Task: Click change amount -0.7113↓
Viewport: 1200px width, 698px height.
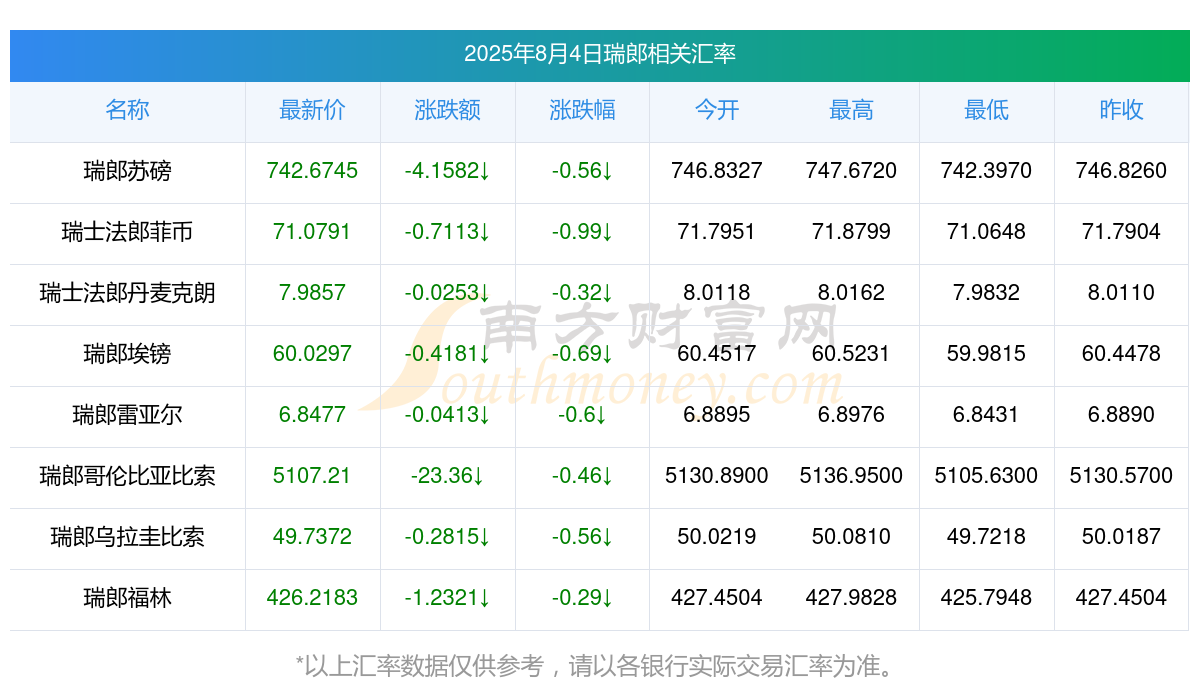Action: tap(447, 232)
